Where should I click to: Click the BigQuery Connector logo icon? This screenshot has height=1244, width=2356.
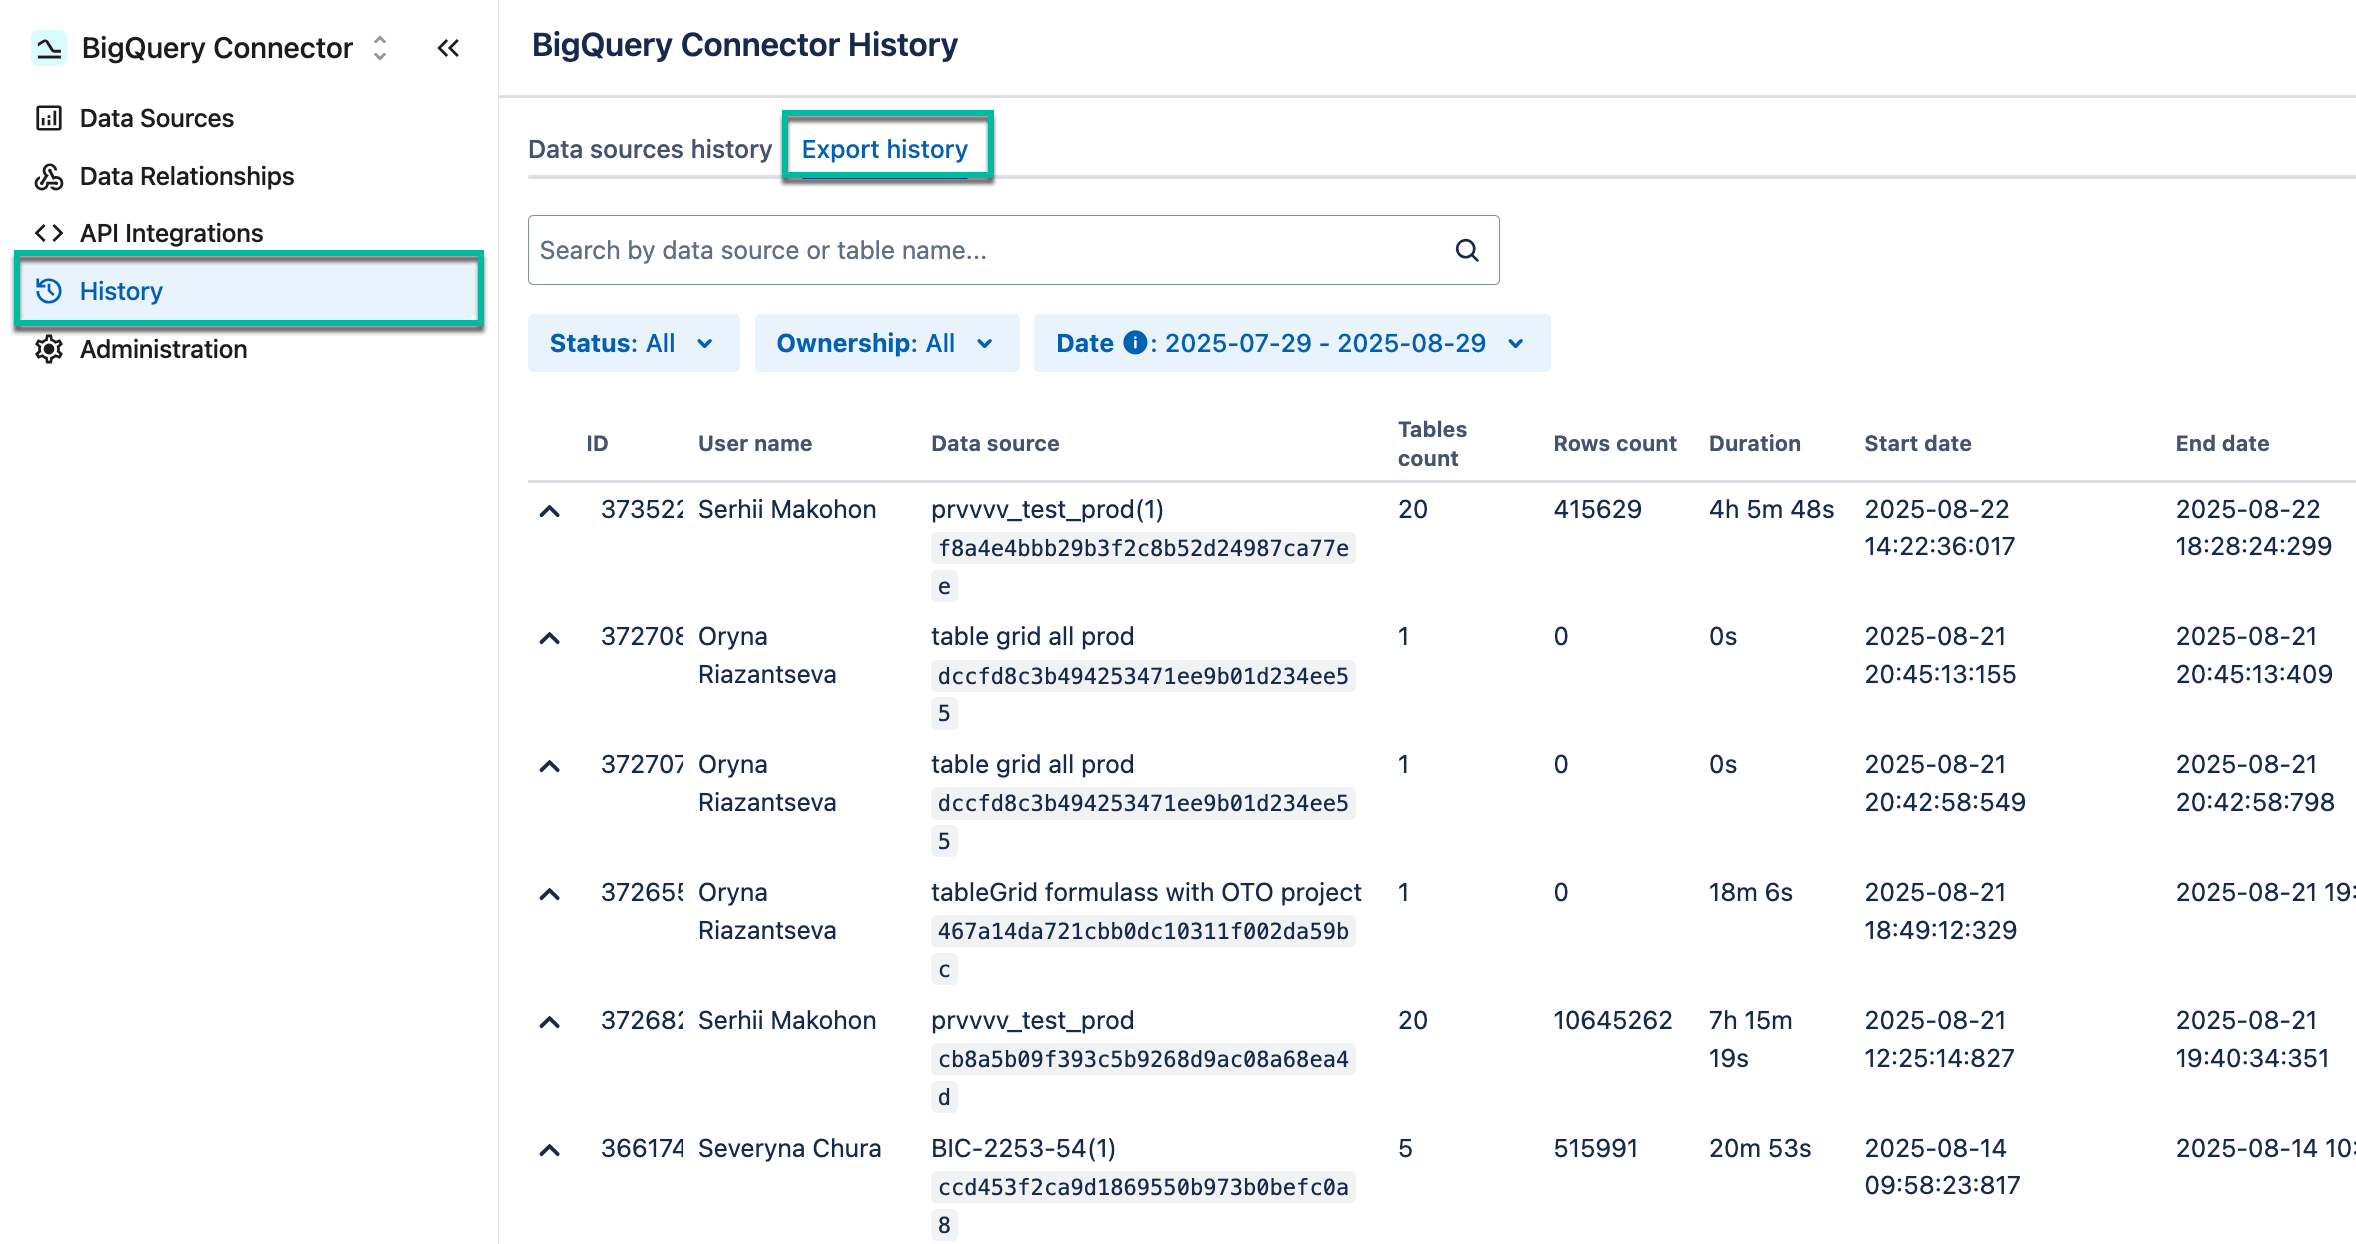(x=47, y=47)
